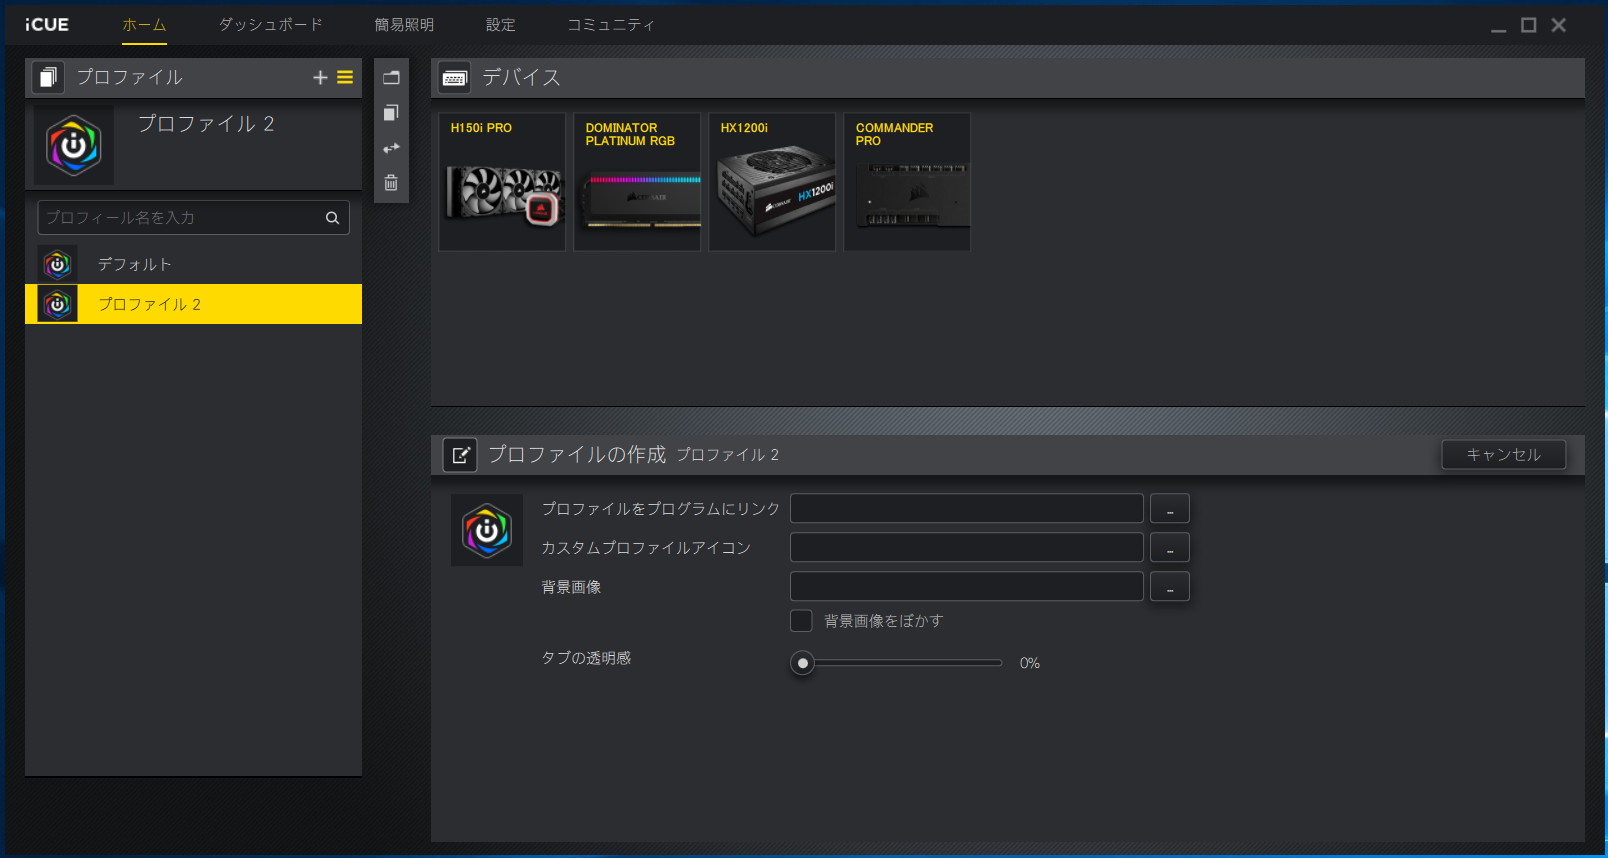Click the タブの透明感 label
1608x858 pixels.
[x=586, y=658]
